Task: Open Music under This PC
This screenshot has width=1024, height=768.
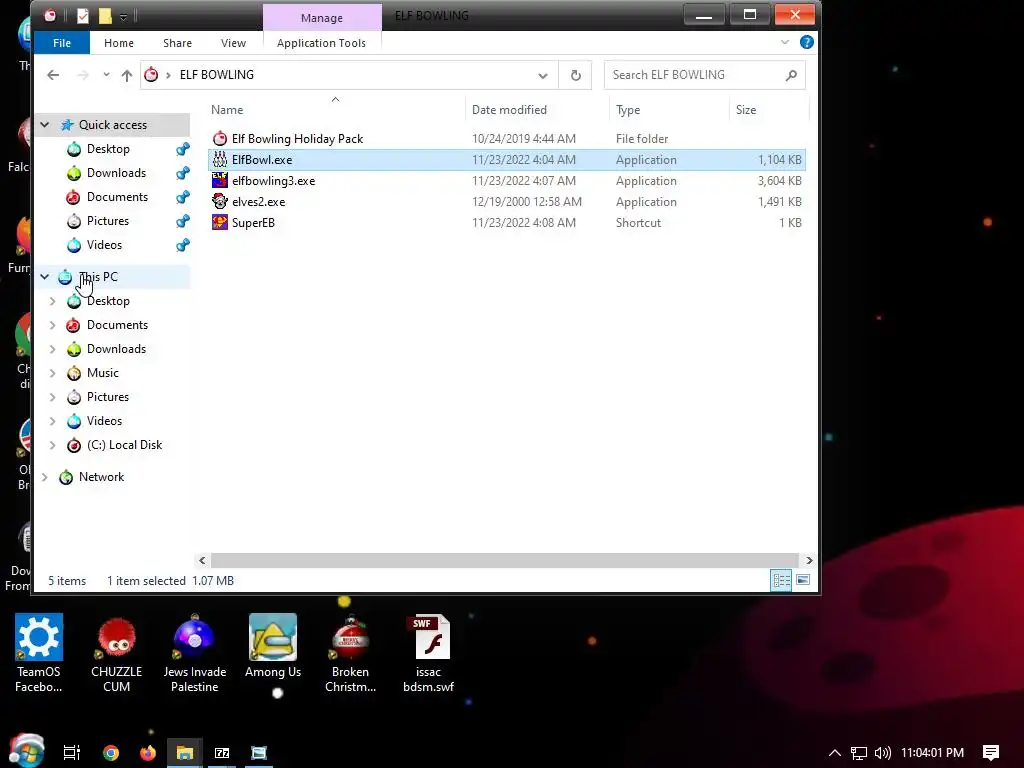Action: coord(103,373)
